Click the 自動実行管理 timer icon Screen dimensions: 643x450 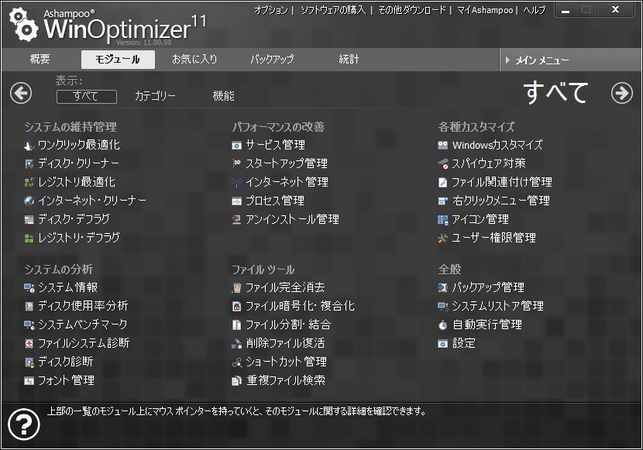(x=443, y=325)
